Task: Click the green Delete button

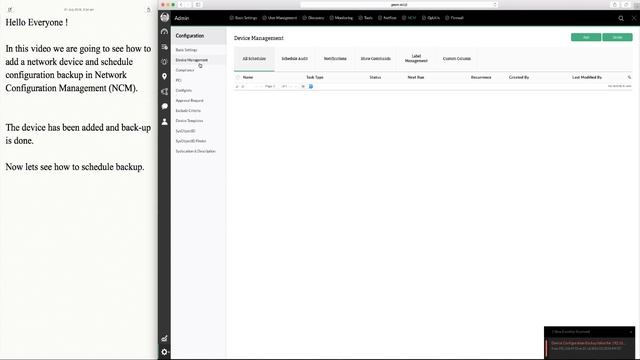Action: 617,37
